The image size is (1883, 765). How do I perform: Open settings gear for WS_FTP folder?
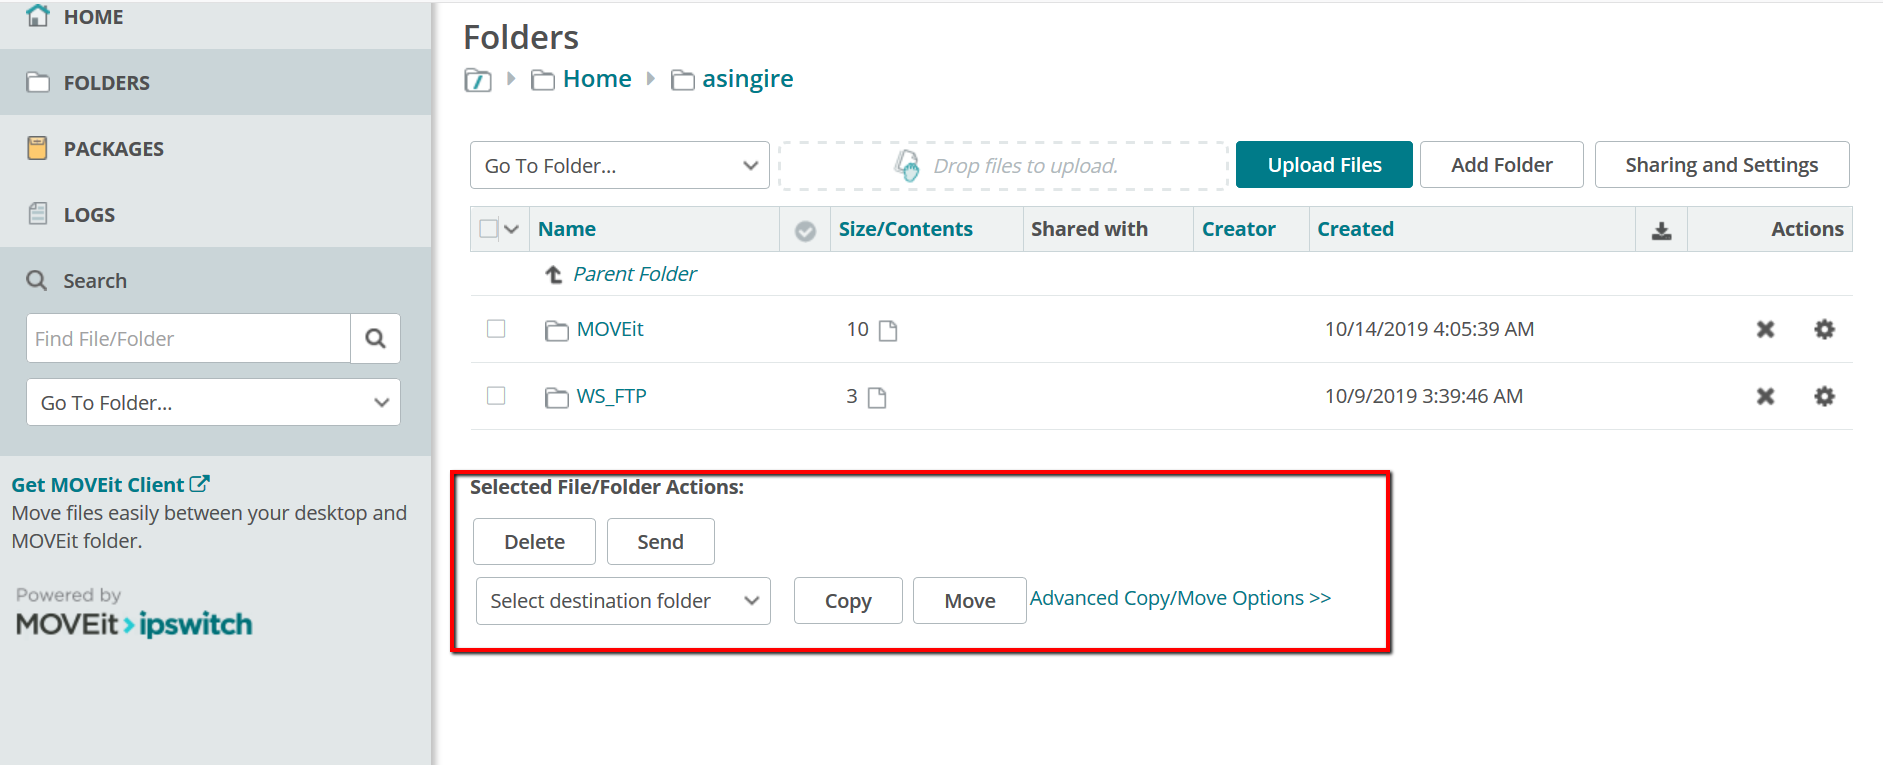[x=1824, y=396]
